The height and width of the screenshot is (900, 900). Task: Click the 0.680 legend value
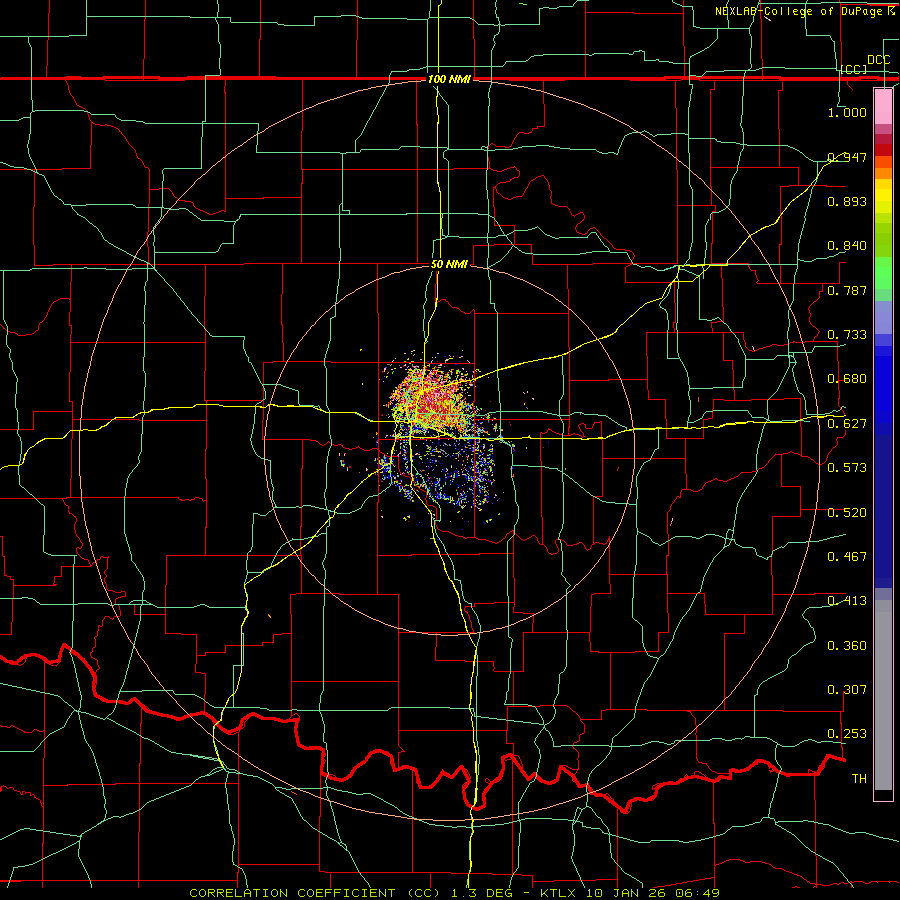847,379
